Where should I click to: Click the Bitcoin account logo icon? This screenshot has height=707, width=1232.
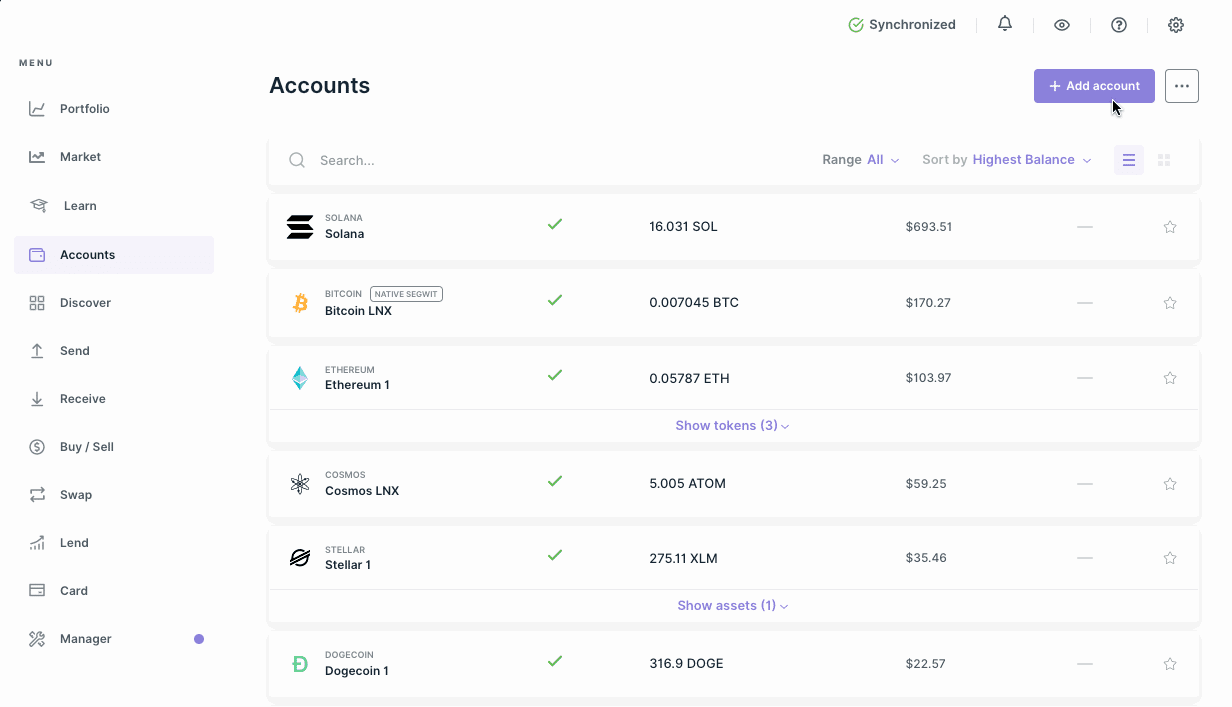click(300, 303)
